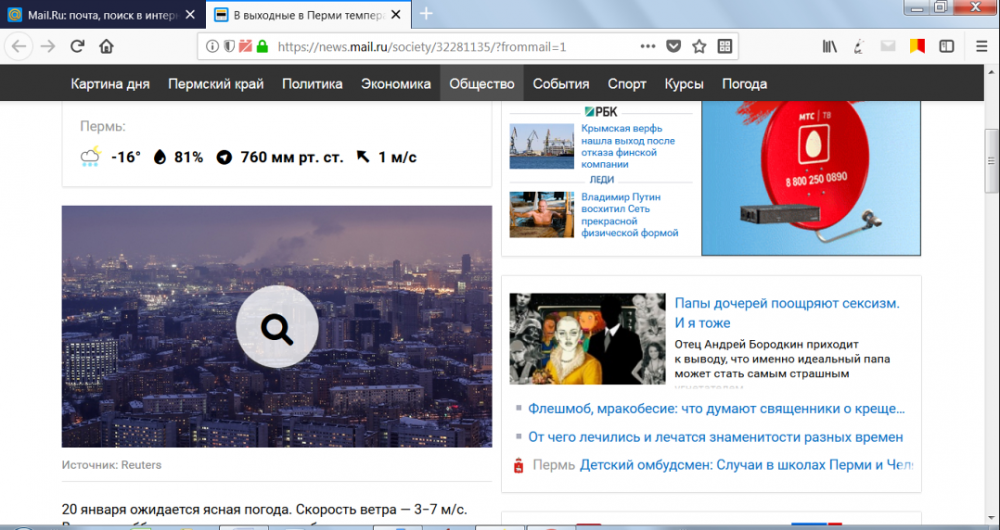Reload the page with the refresh icon
This screenshot has height=530, width=1000.
(77, 46)
